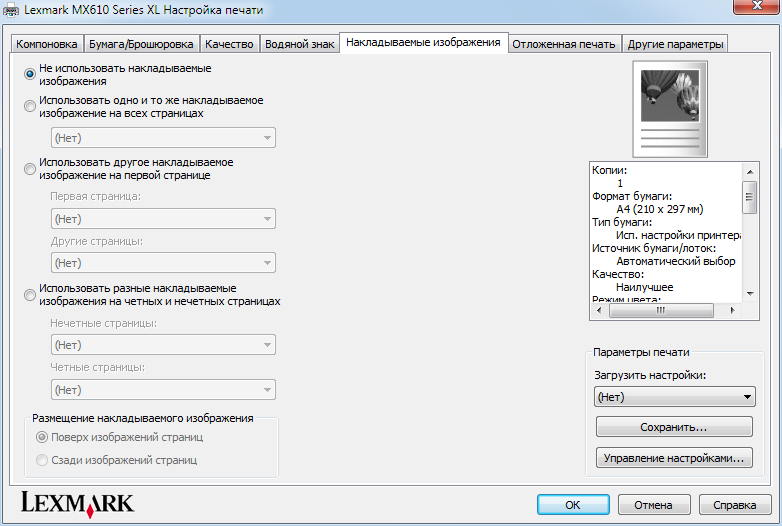Click the summary horizontal scroll-left arrow
Screen dimensions: 782x526
coord(599,310)
